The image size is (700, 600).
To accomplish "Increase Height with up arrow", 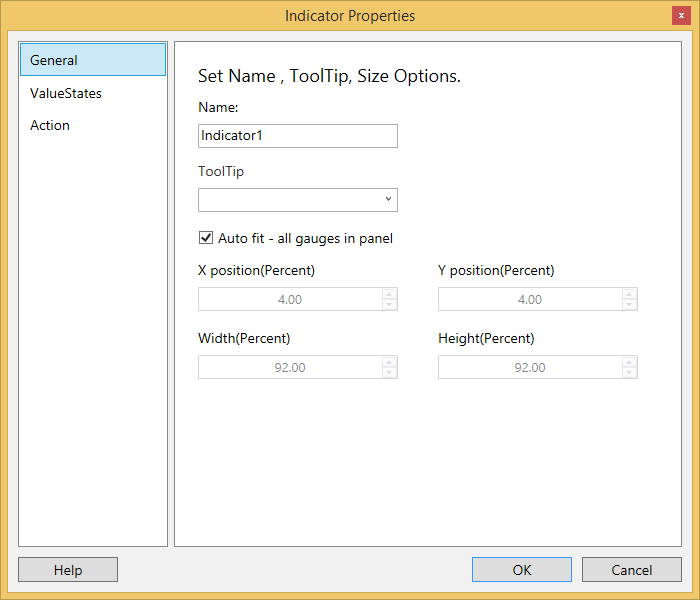I will tap(629, 362).
